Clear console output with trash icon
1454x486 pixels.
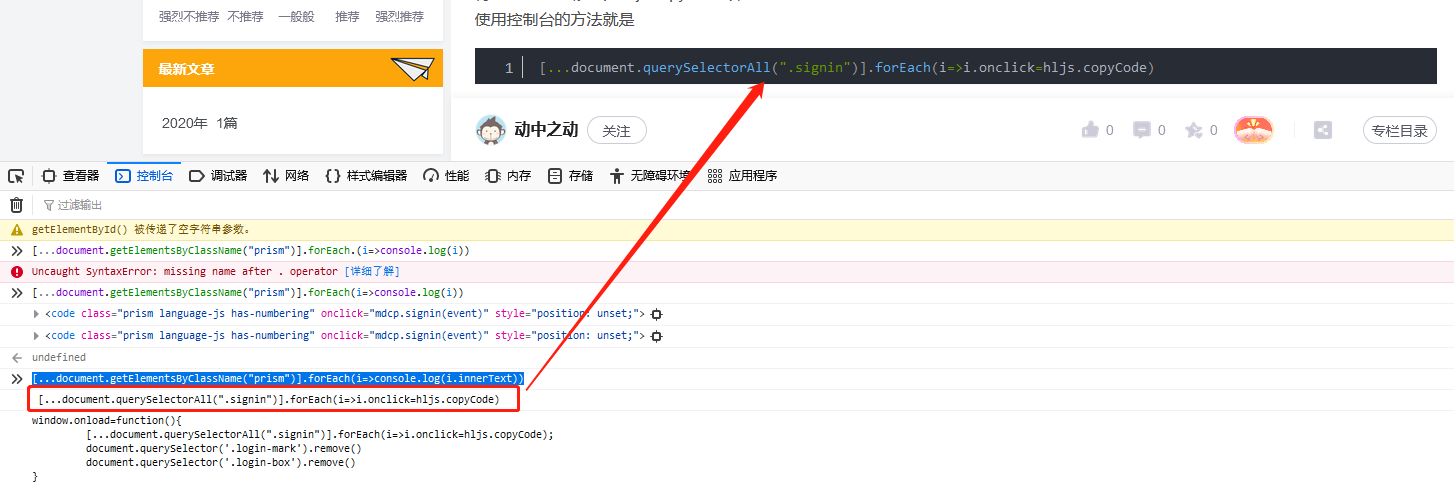point(16,205)
